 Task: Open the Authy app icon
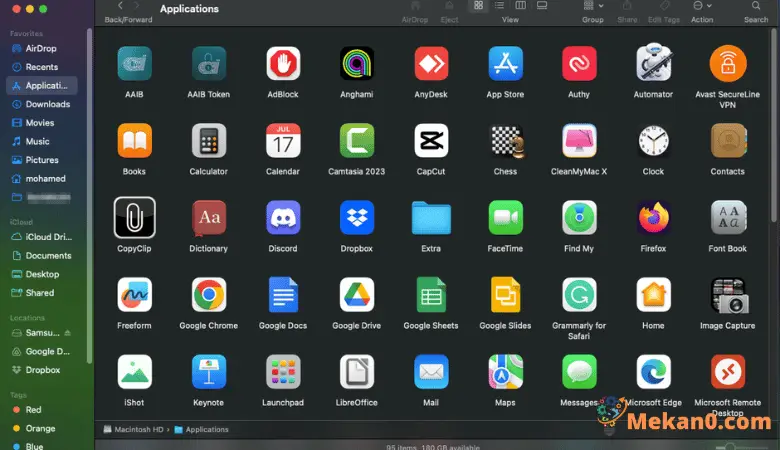click(x=579, y=64)
